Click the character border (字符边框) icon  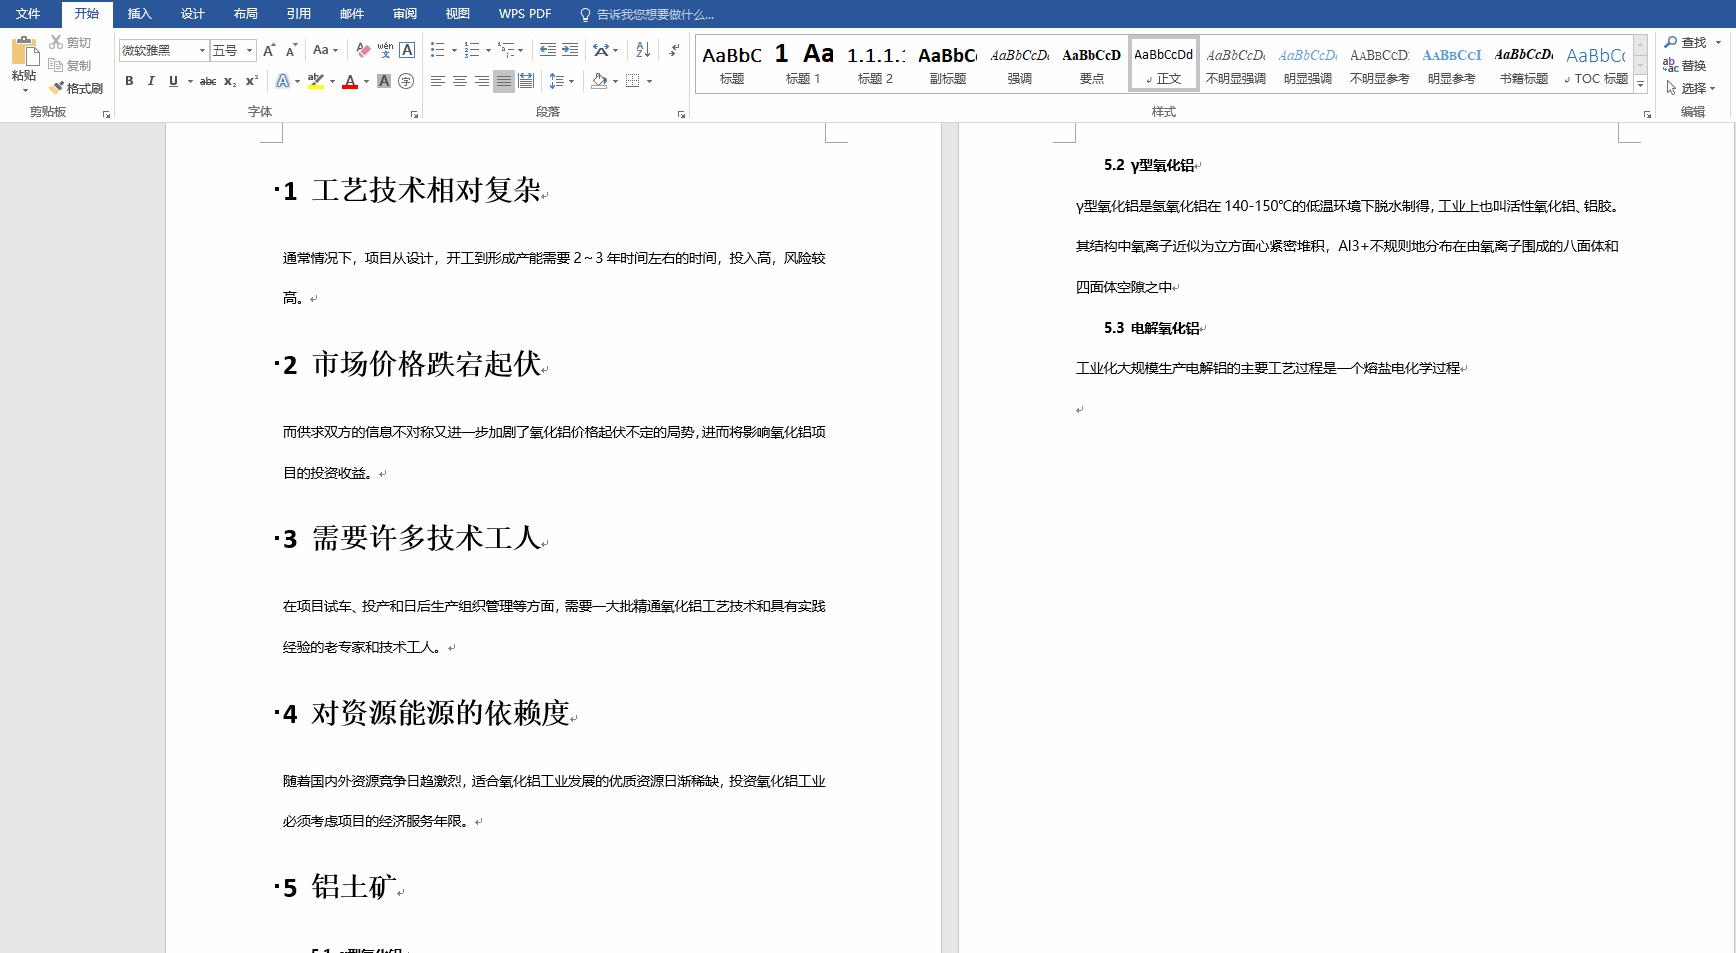405,49
